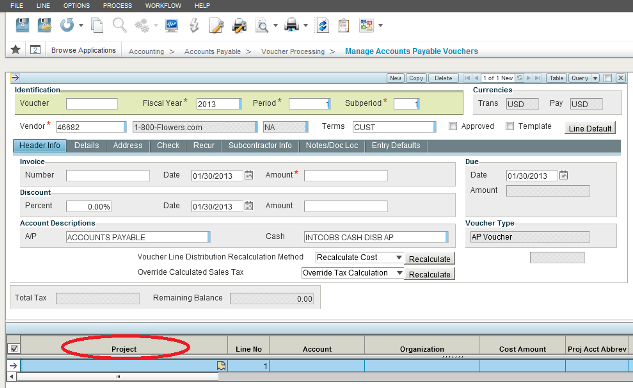Go to first record arrow
Viewport: 633px width, 388px height.
pos(467,78)
